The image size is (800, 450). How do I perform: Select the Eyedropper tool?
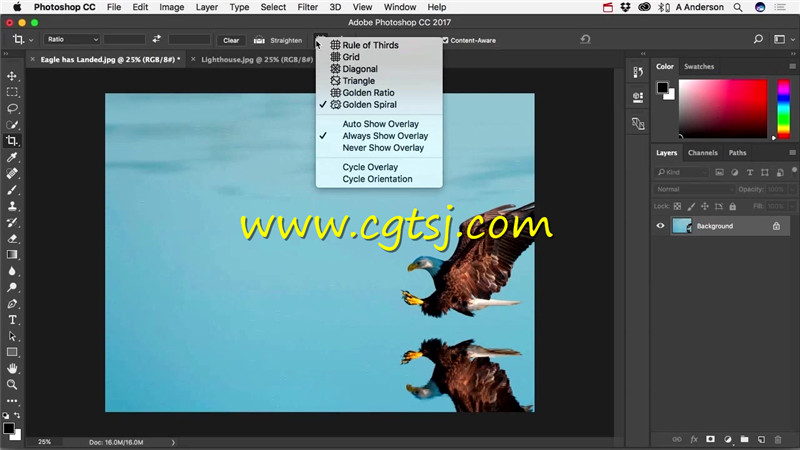pyautogui.click(x=12, y=157)
